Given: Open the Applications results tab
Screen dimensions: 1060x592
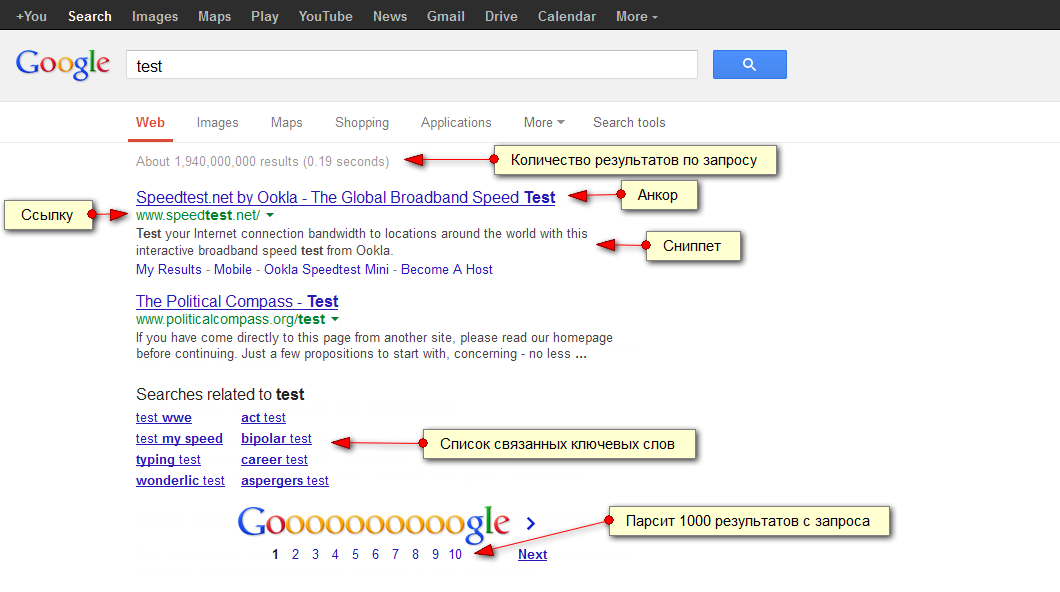Looking at the screenshot, I should [456, 122].
